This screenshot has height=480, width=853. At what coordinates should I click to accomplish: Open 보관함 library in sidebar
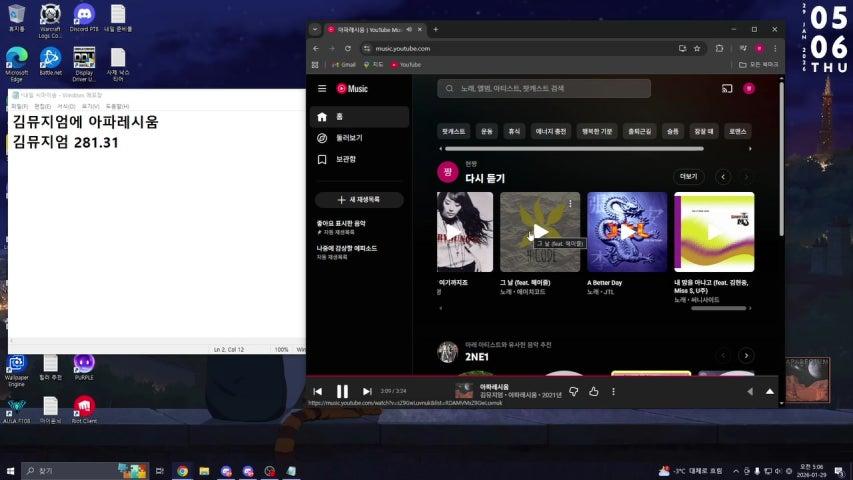[360, 159]
